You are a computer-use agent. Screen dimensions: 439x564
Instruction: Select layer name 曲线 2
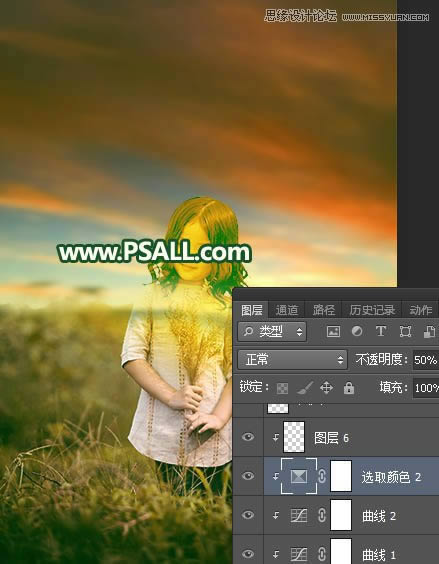click(x=379, y=516)
